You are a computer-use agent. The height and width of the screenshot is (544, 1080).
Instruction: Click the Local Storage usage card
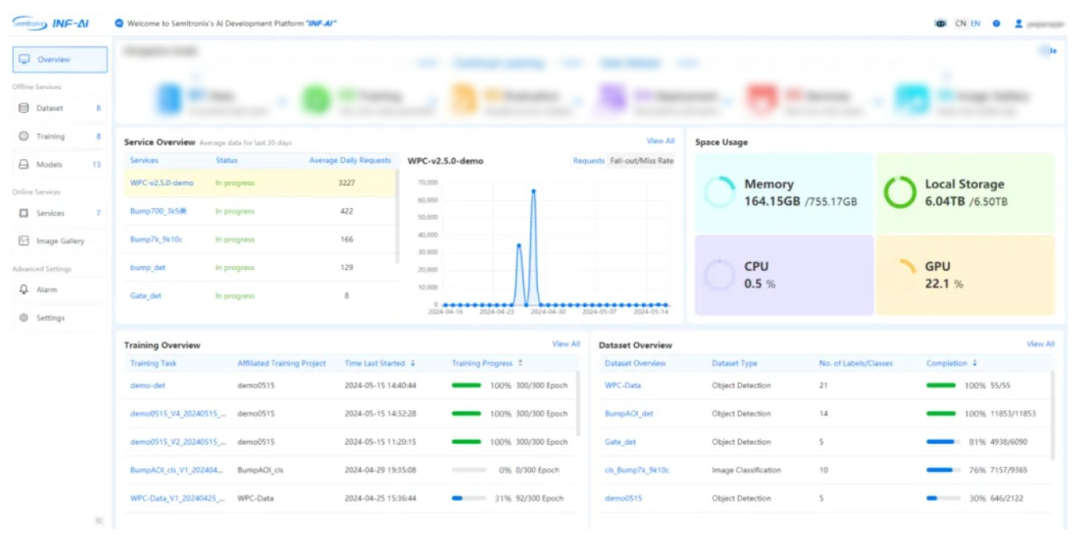pos(965,192)
